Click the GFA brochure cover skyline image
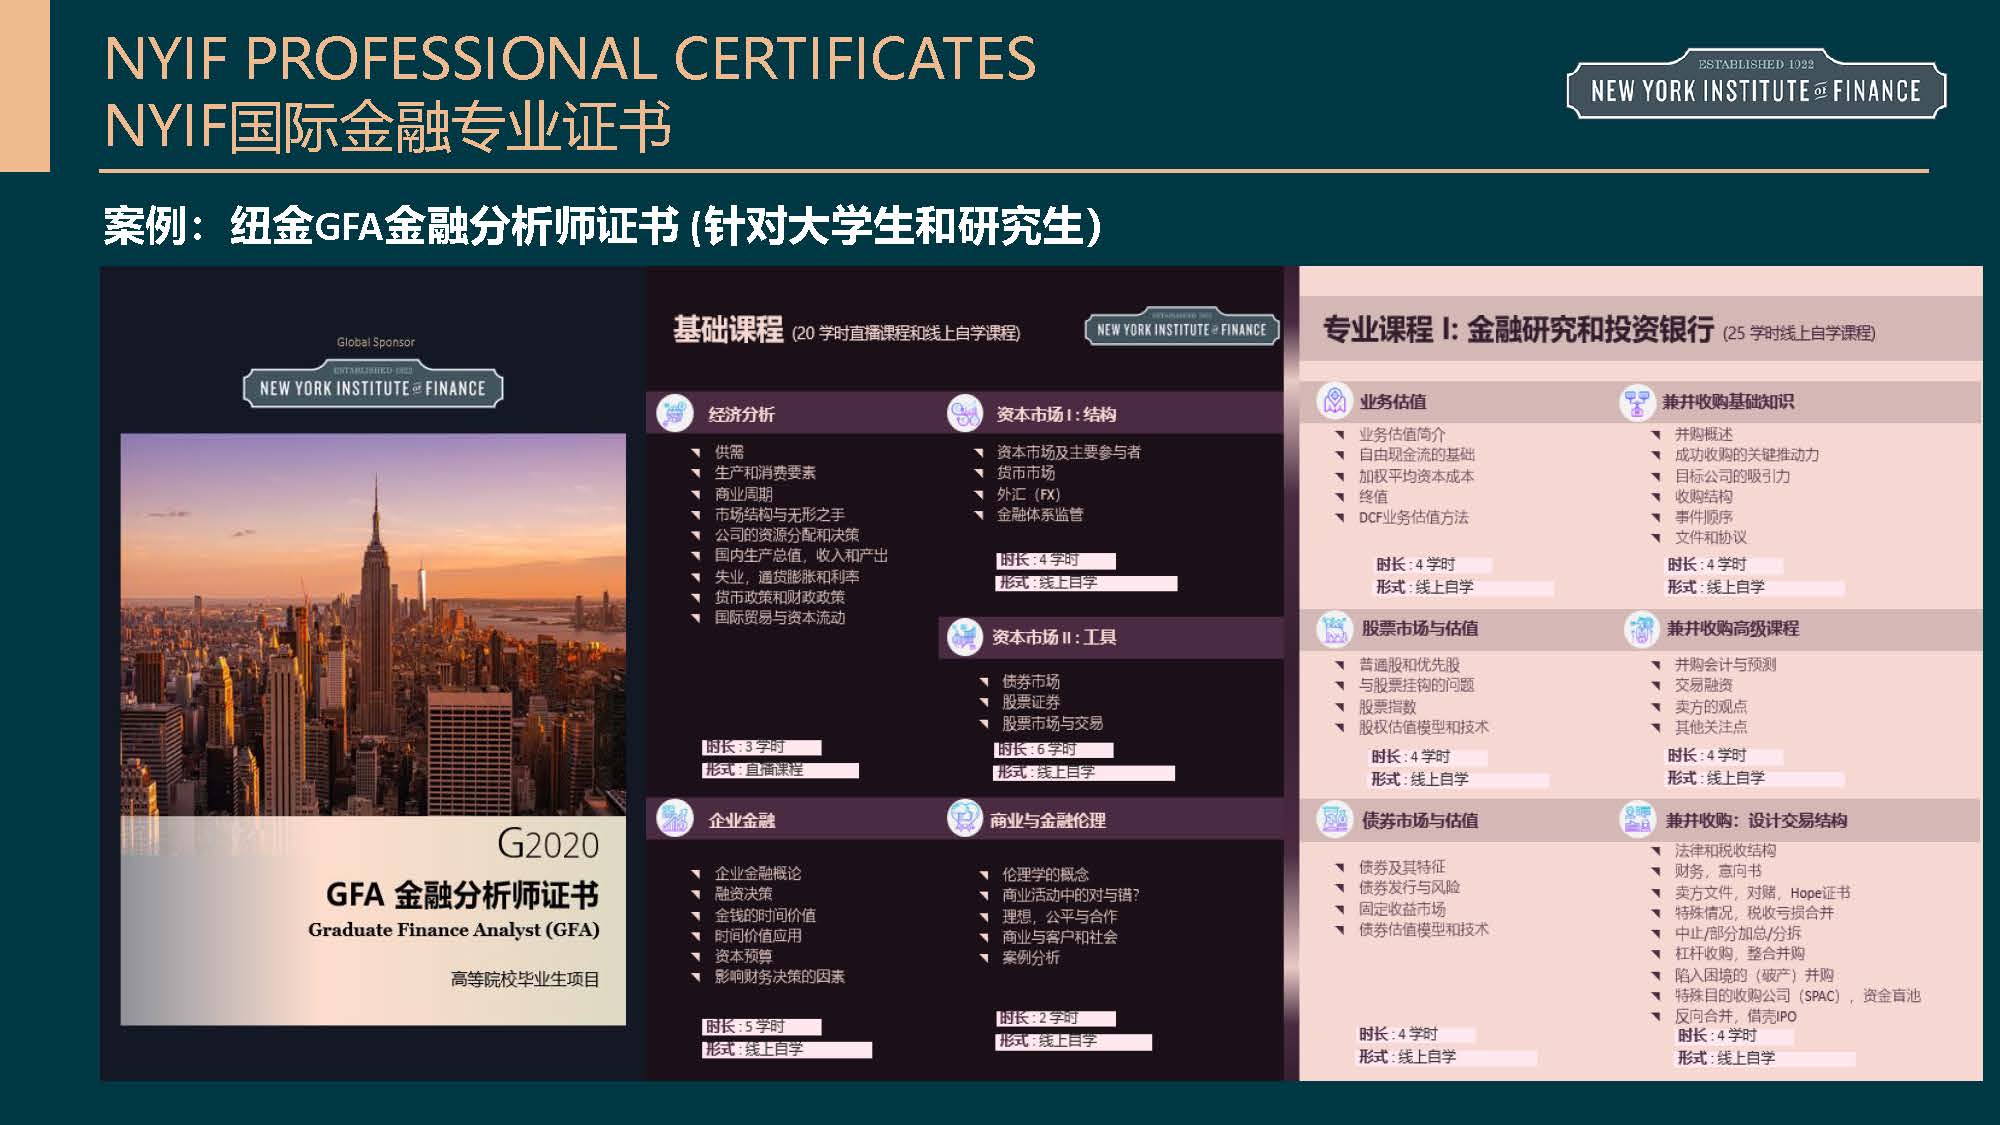The height and width of the screenshot is (1125, 2000). 373,625
